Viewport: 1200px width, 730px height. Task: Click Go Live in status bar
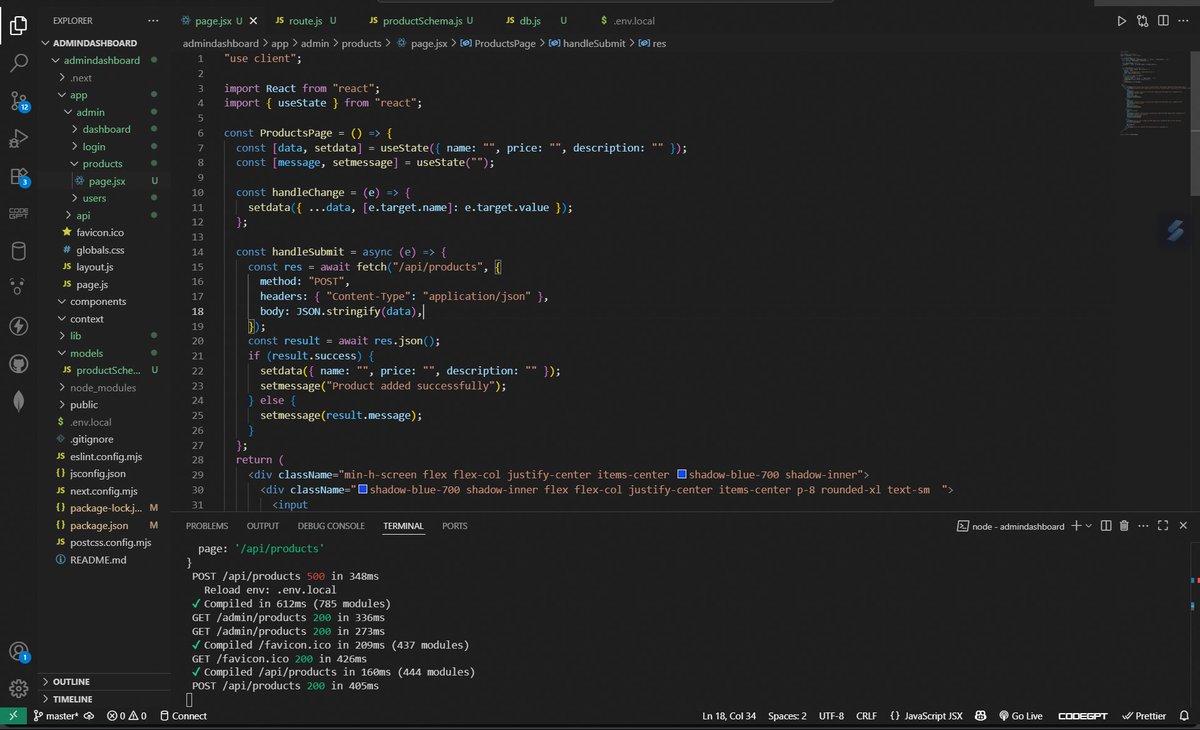1020,716
